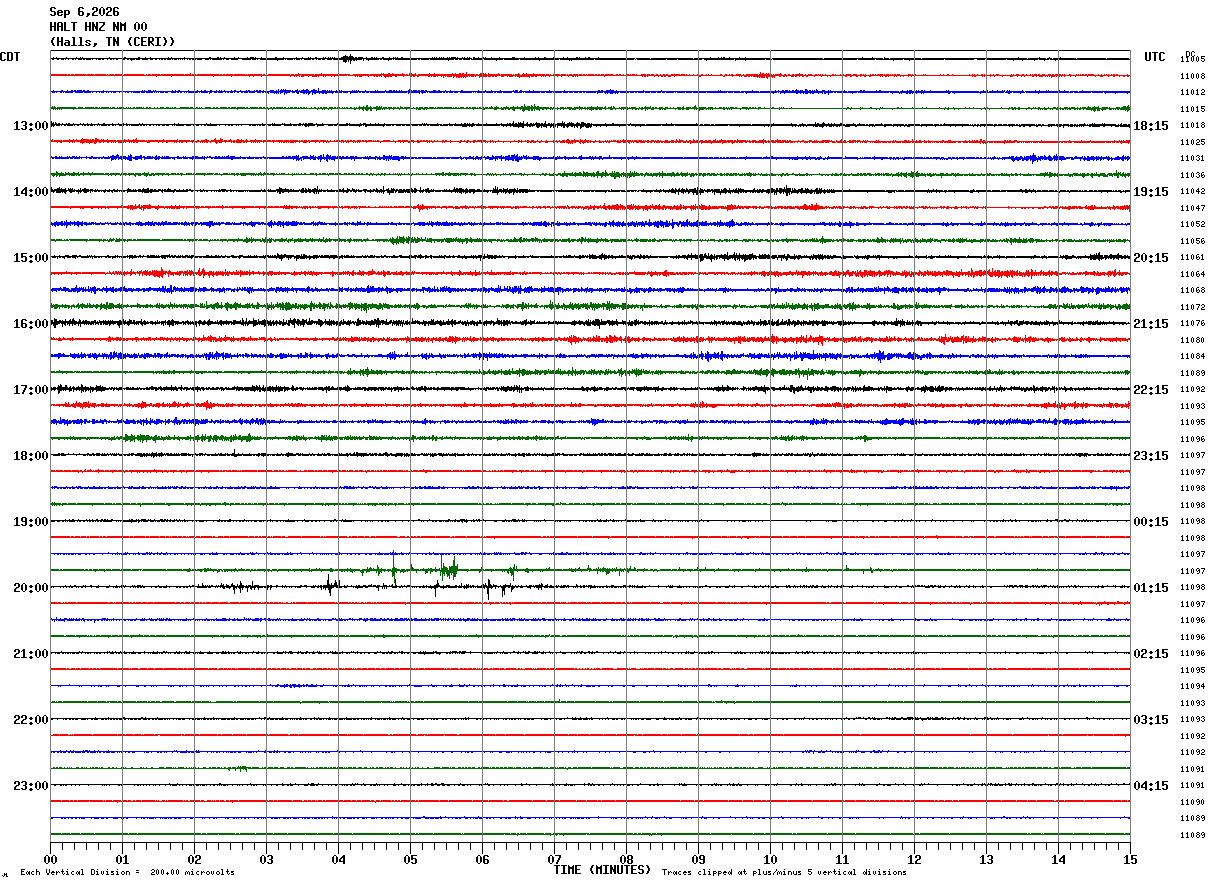Click the Halls, TN (CERI) location text

[x=112, y=42]
